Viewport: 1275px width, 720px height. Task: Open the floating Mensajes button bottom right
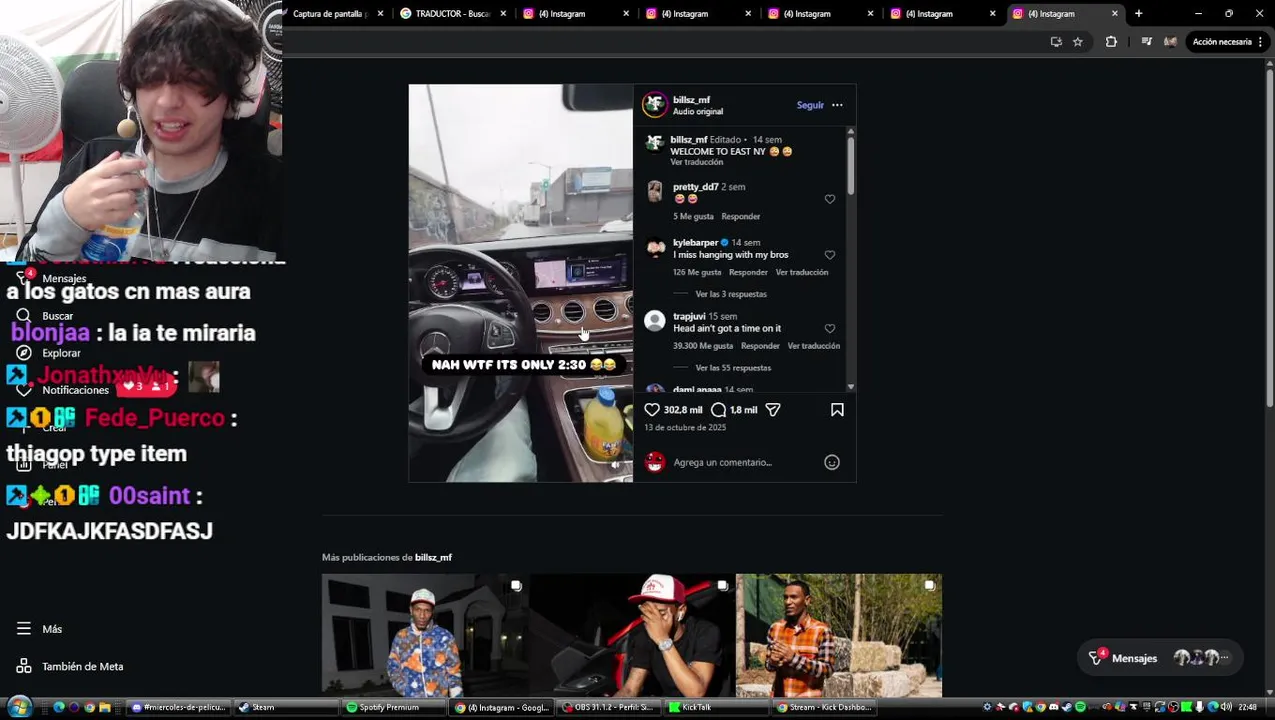[1161, 658]
